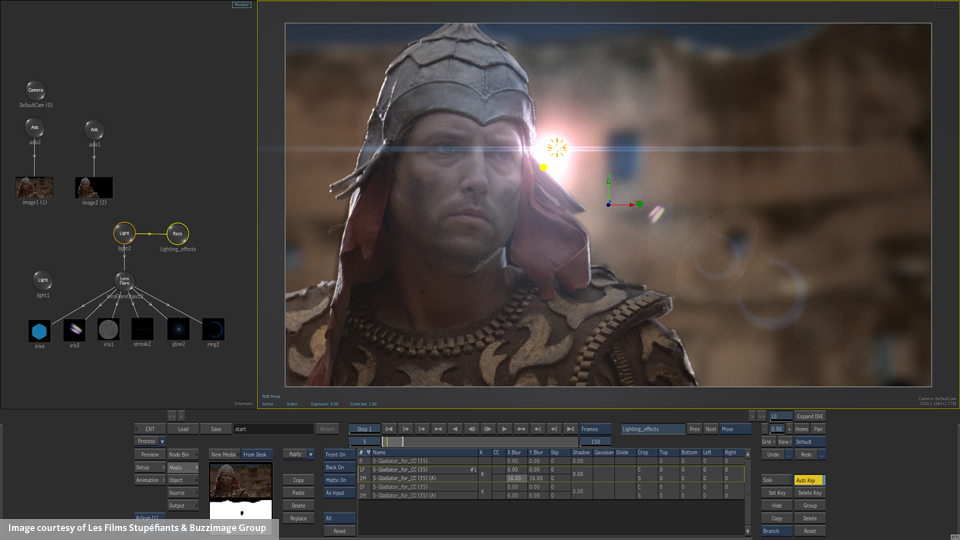Select the ring2 flare node
The image size is (960, 540).
click(x=213, y=329)
